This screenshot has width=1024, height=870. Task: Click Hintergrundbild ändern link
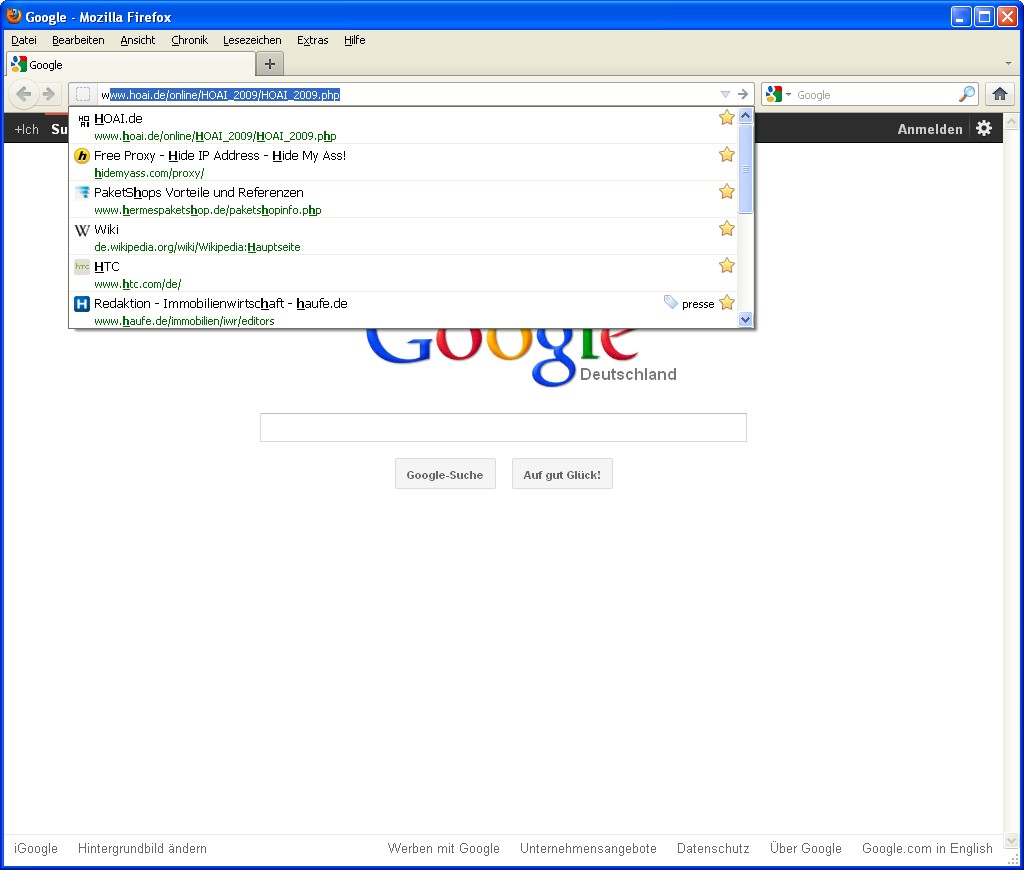142,848
